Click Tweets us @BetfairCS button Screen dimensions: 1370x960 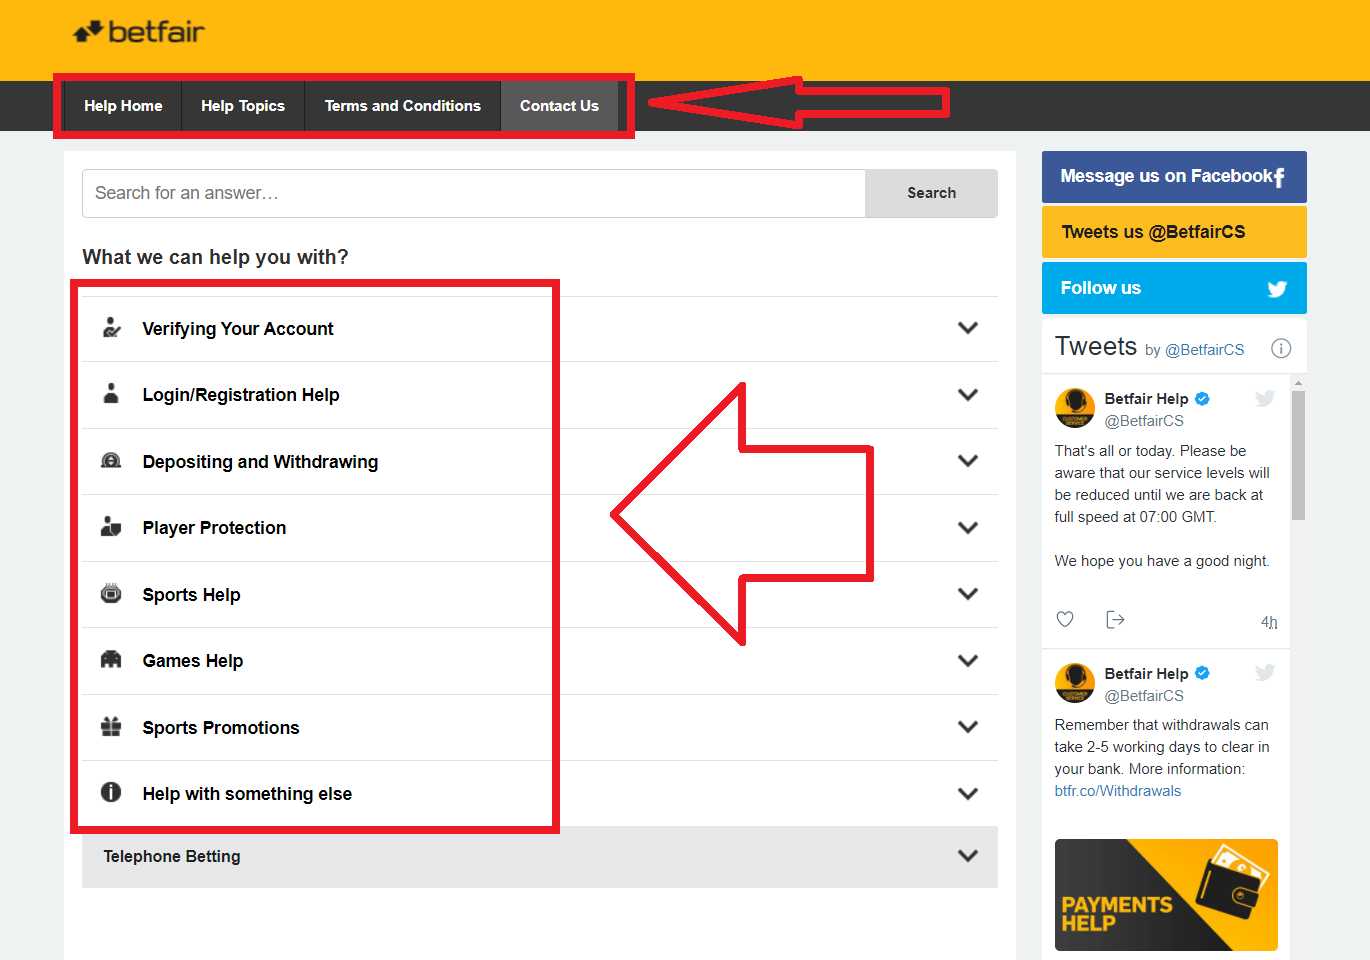coord(1174,232)
